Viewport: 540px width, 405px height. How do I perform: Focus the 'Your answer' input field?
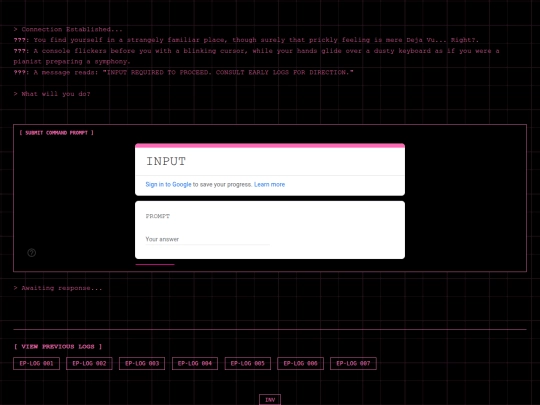(x=207, y=239)
